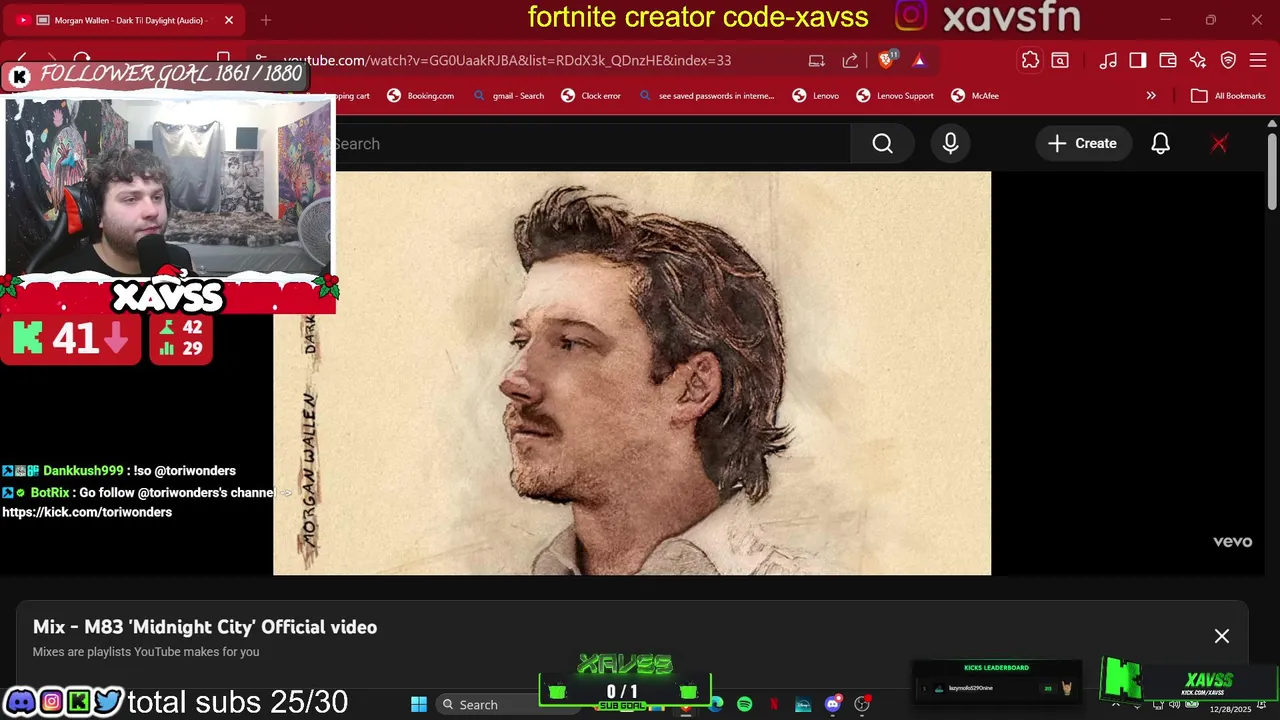Screen dimensions: 1280x720
Task: Open the browser hamburger main menu
Action: 1259,60
